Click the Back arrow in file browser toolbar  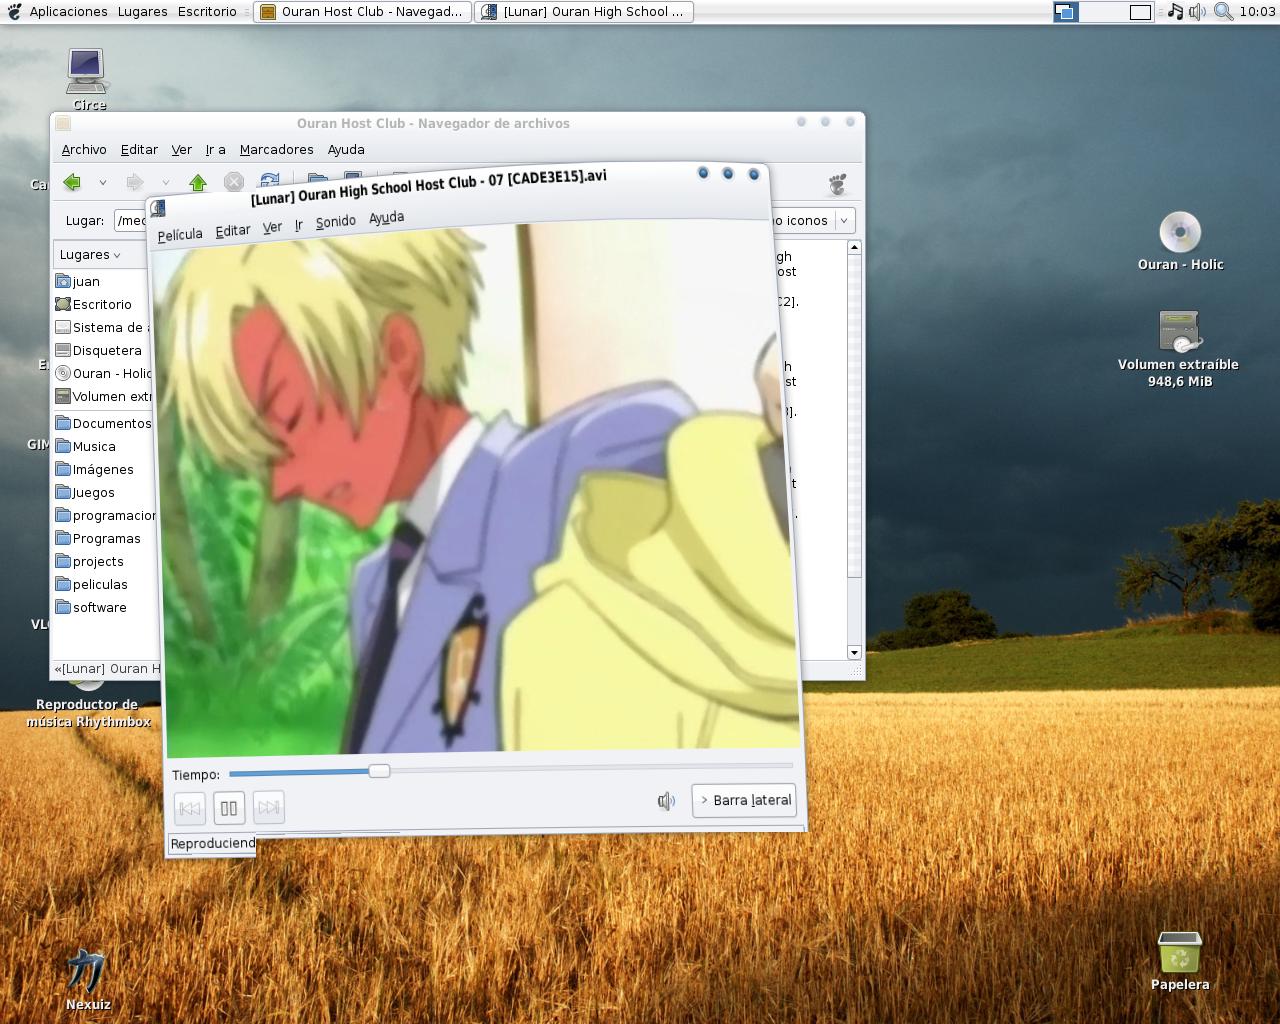click(72, 182)
